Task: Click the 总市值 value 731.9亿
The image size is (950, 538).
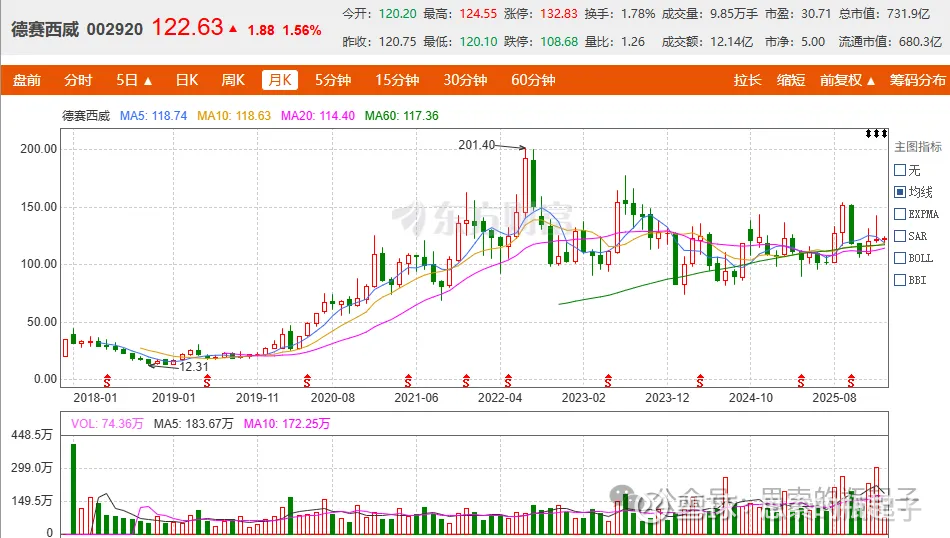Action: (908, 13)
